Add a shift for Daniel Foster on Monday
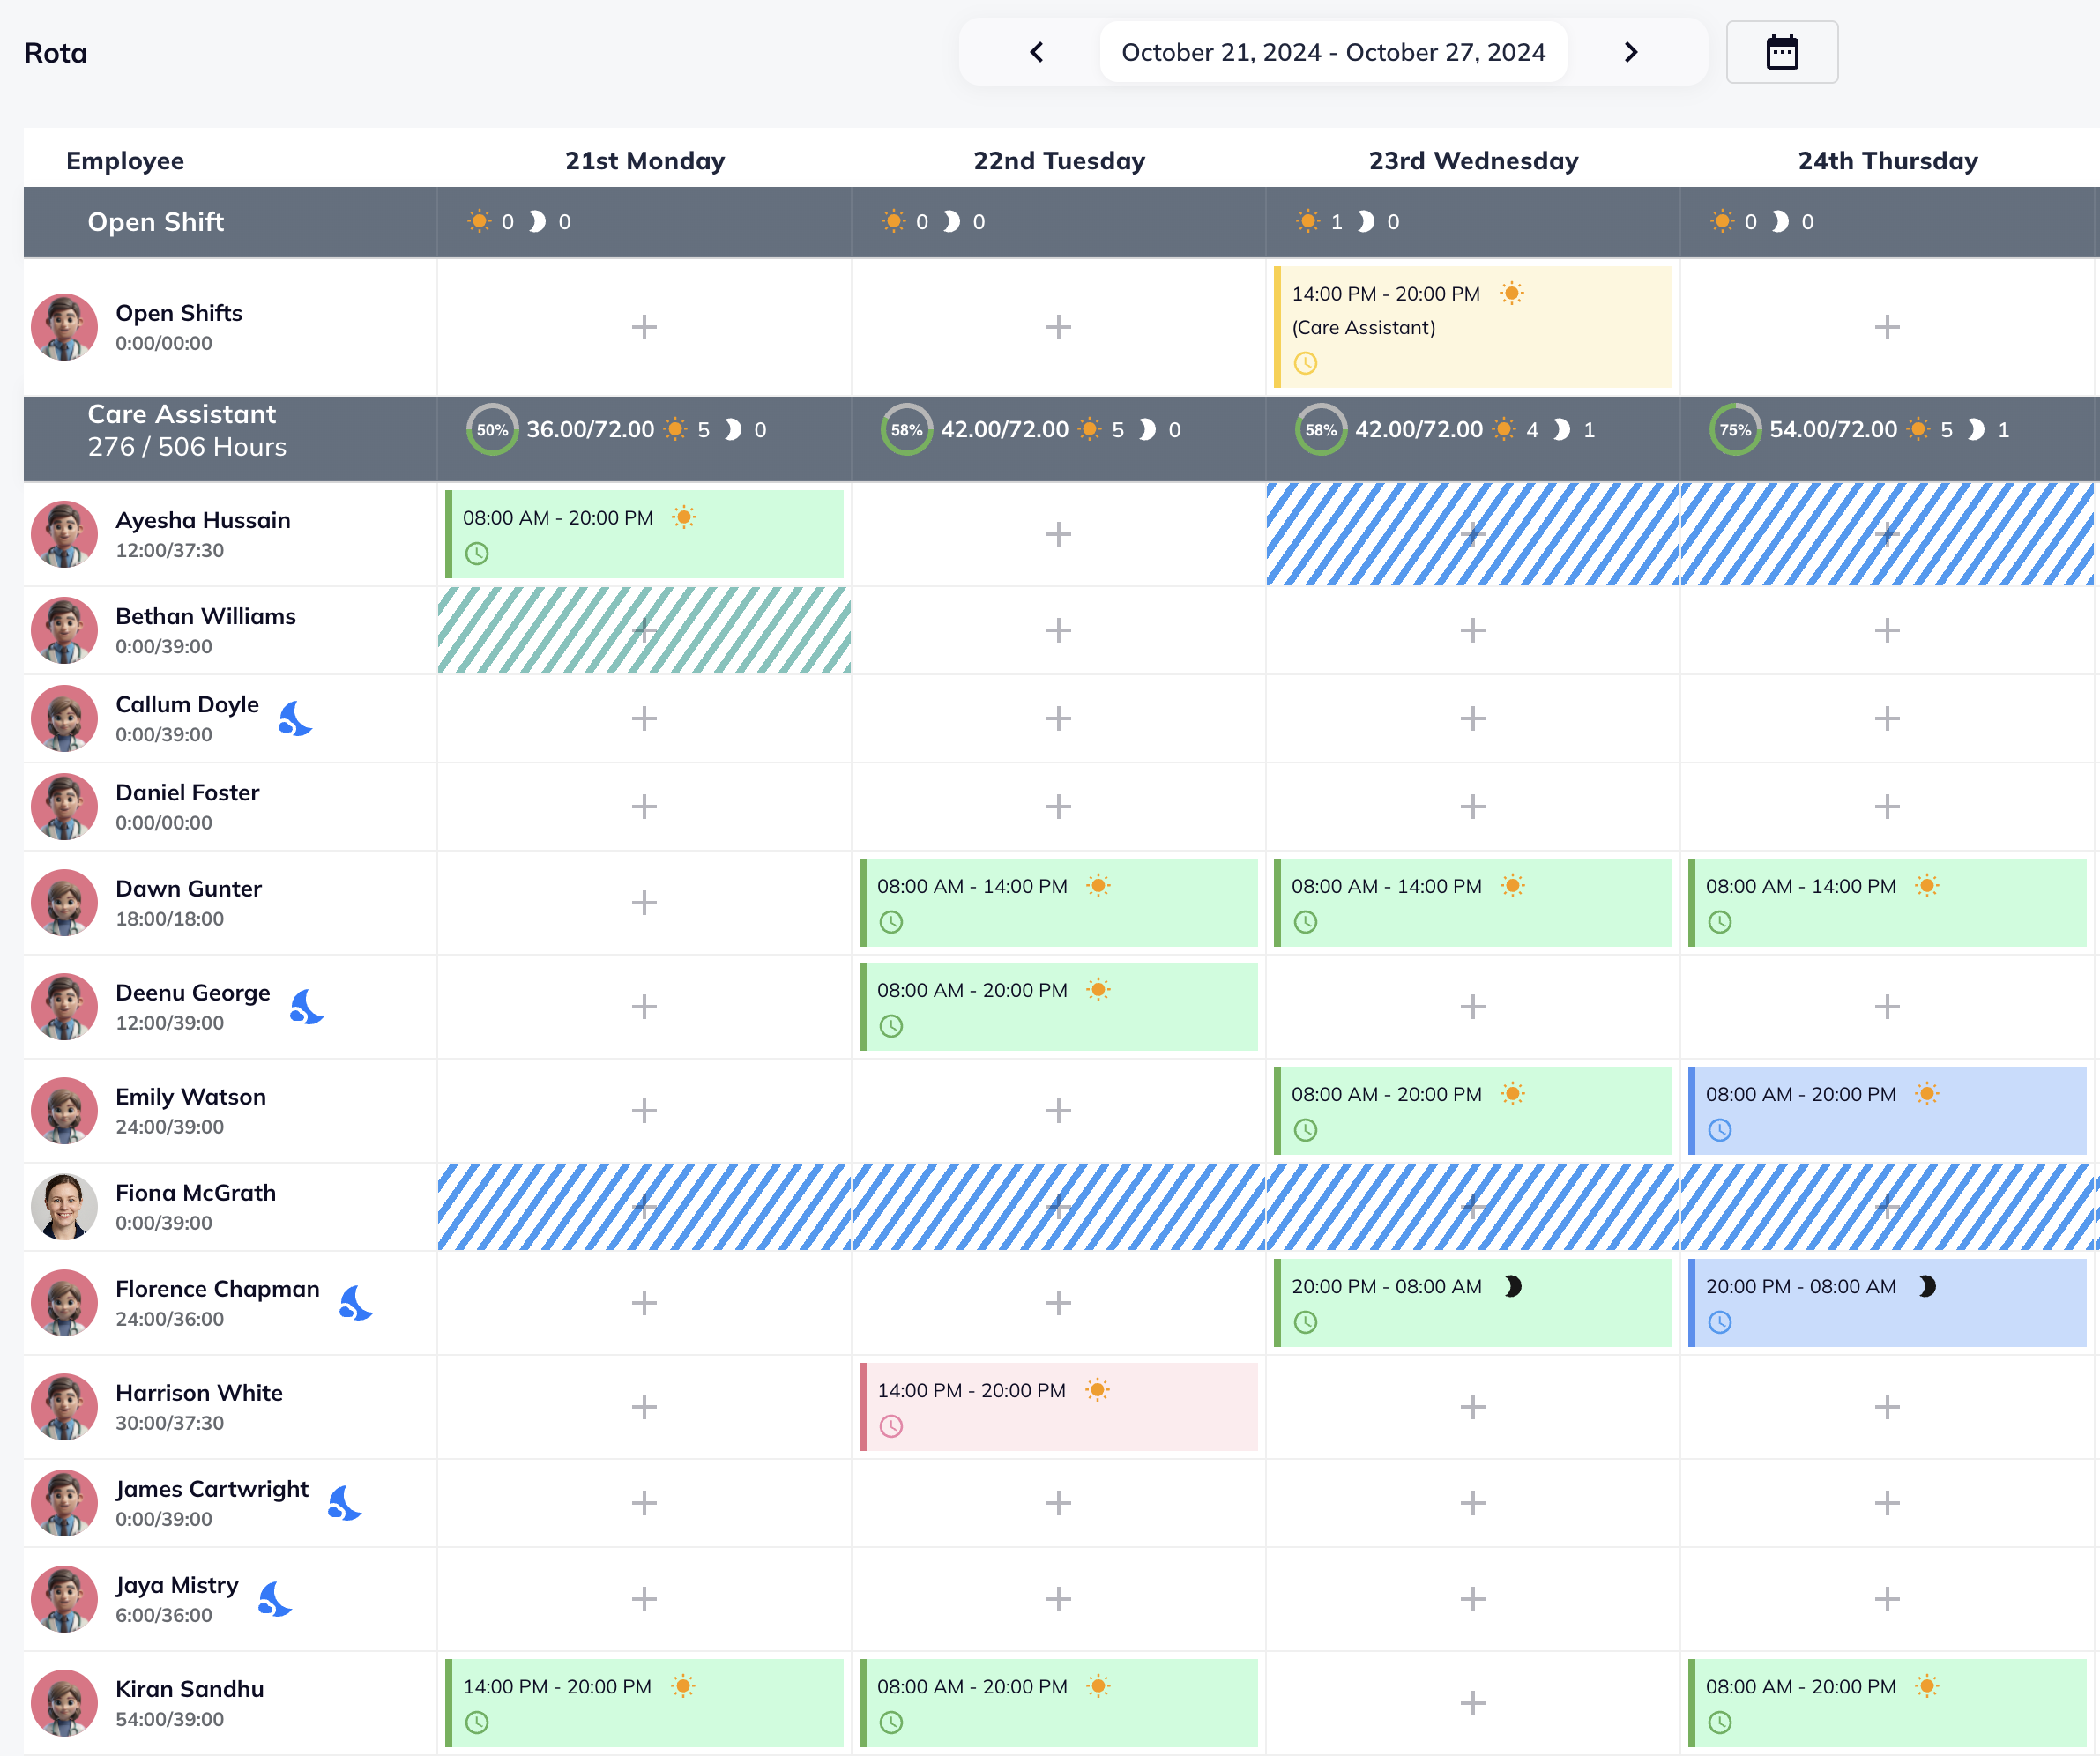 pyautogui.click(x=643, y=806)
